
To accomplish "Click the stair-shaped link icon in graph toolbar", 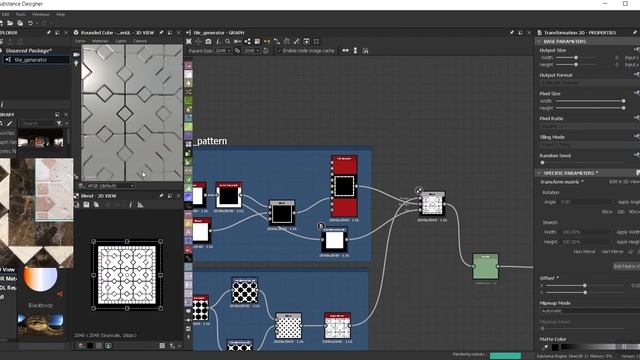I will coord(277,41).
